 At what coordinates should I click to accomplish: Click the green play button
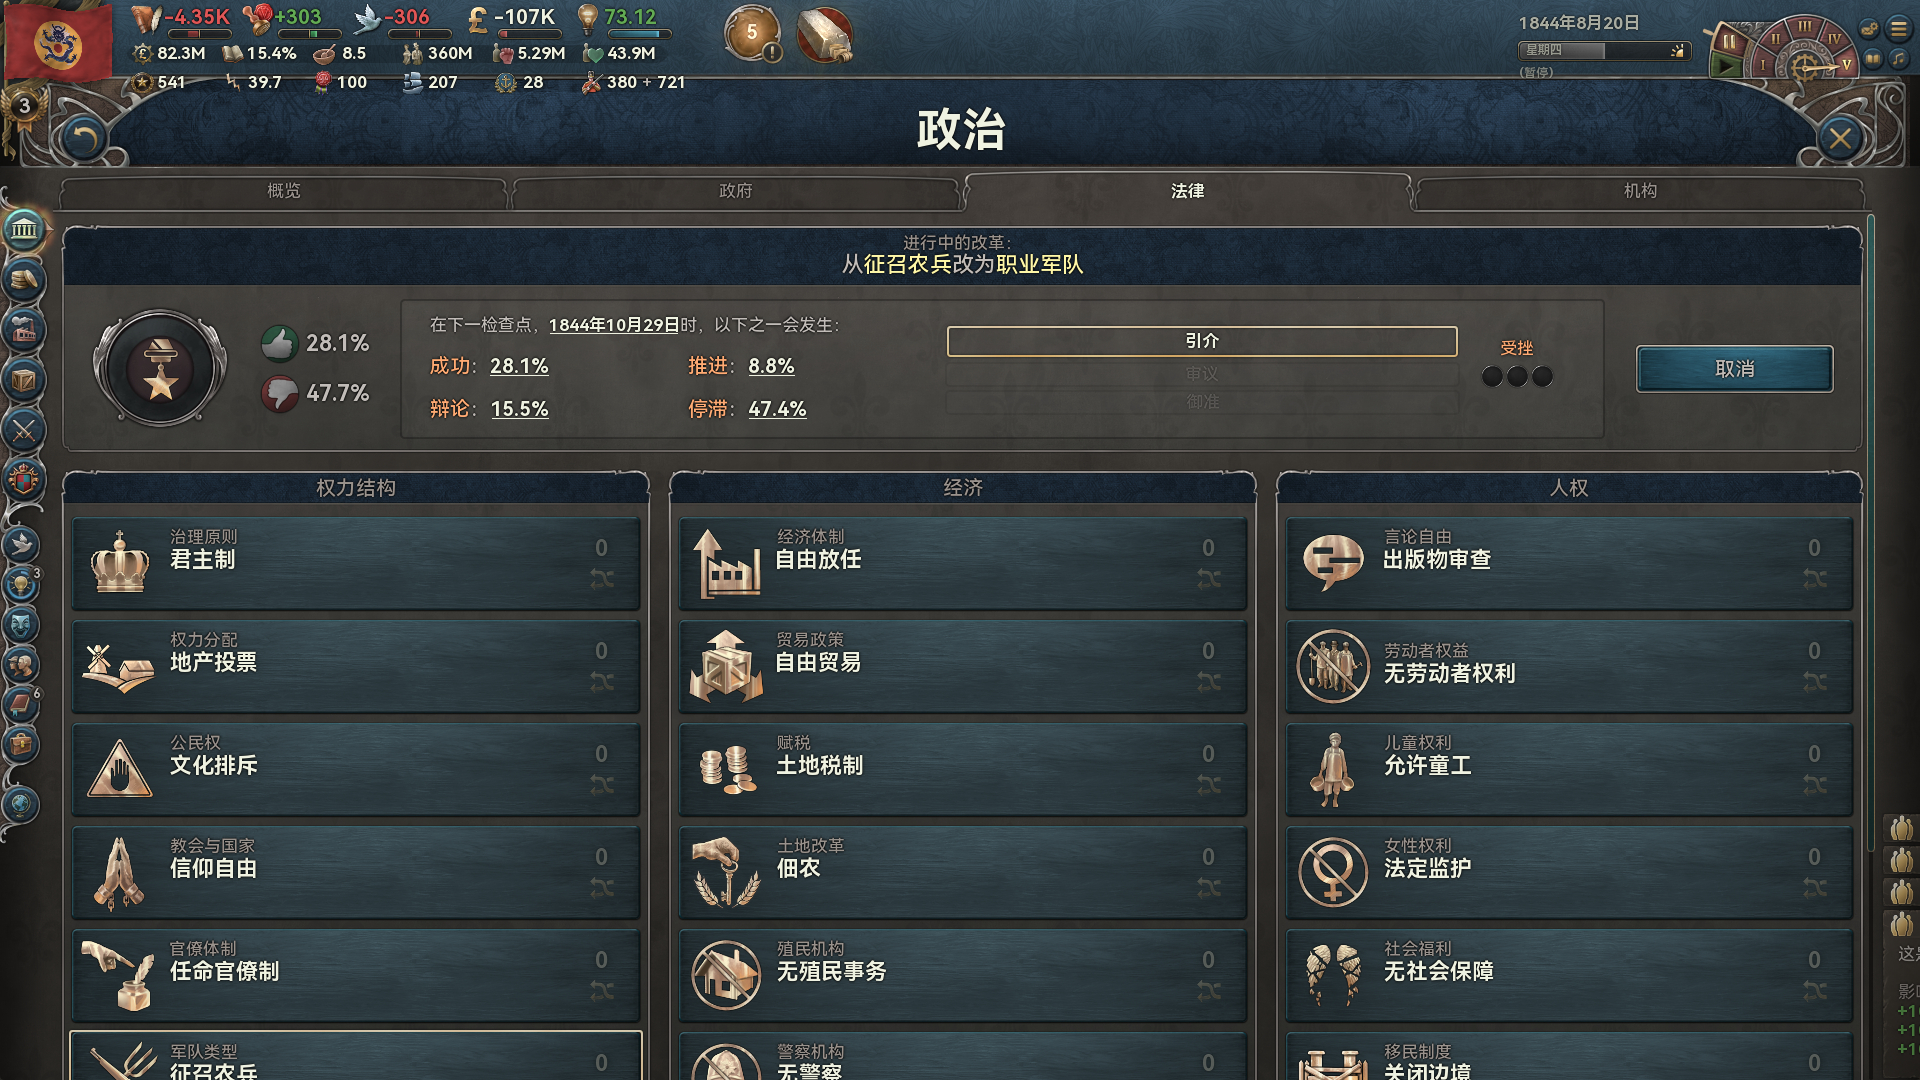(1726, 66)
